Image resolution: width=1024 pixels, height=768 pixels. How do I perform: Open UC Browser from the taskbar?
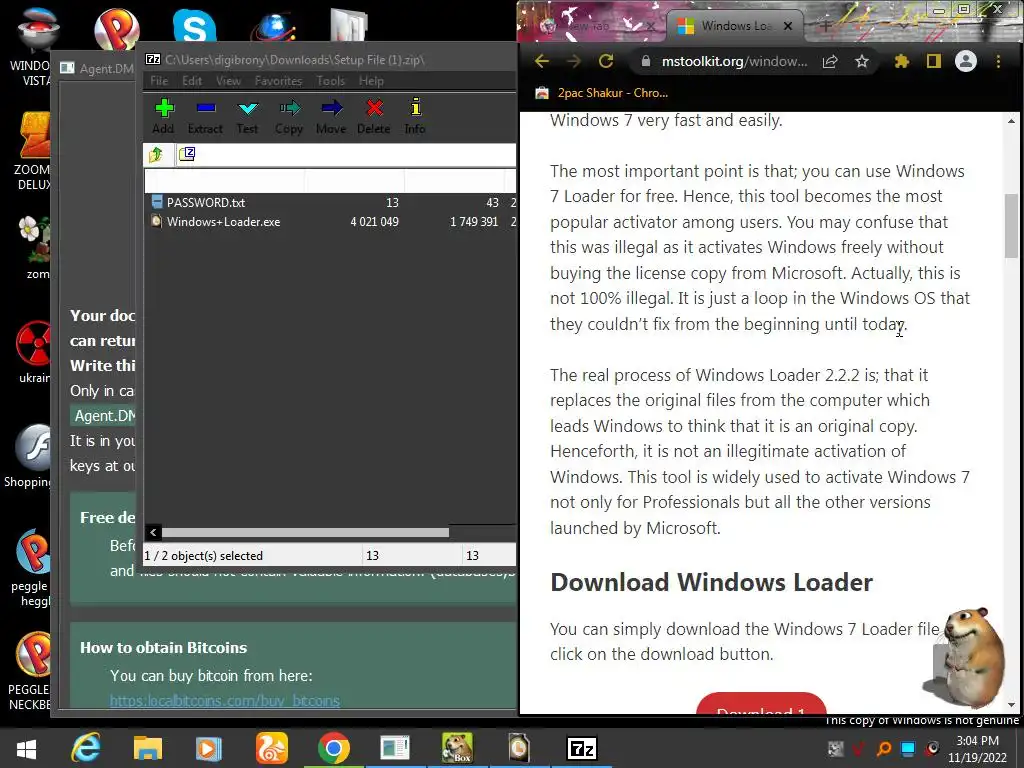[271, 748]
